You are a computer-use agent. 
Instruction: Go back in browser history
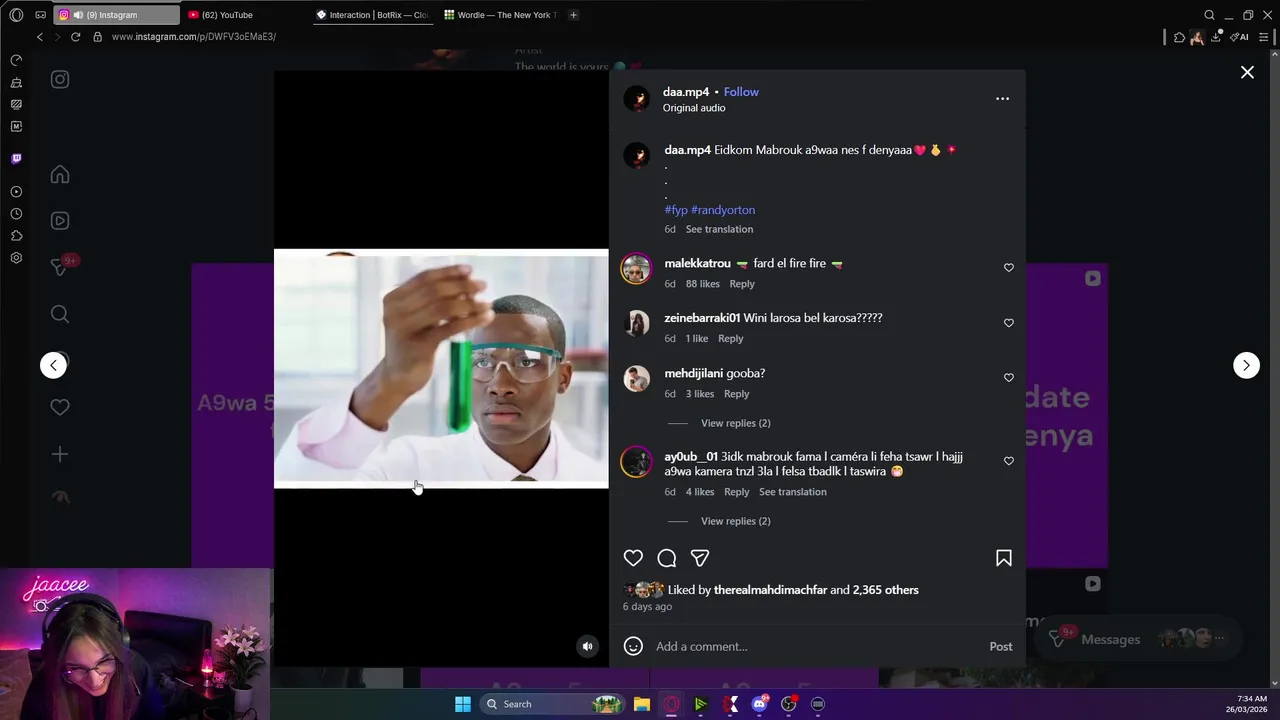click(x=40, y=37)
